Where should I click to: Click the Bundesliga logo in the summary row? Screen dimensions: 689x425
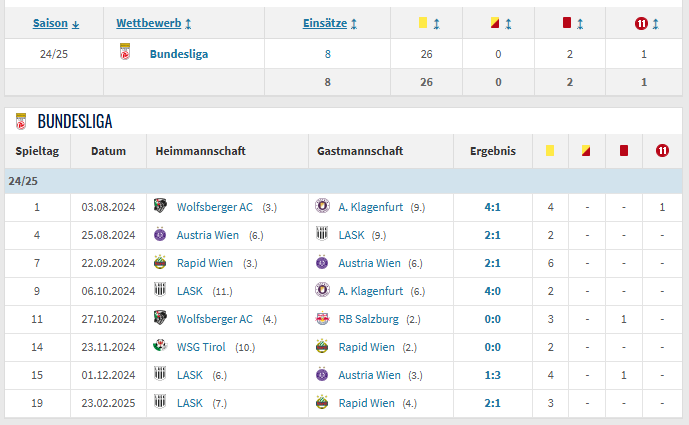pyautogui.click(x=125, y=53)
